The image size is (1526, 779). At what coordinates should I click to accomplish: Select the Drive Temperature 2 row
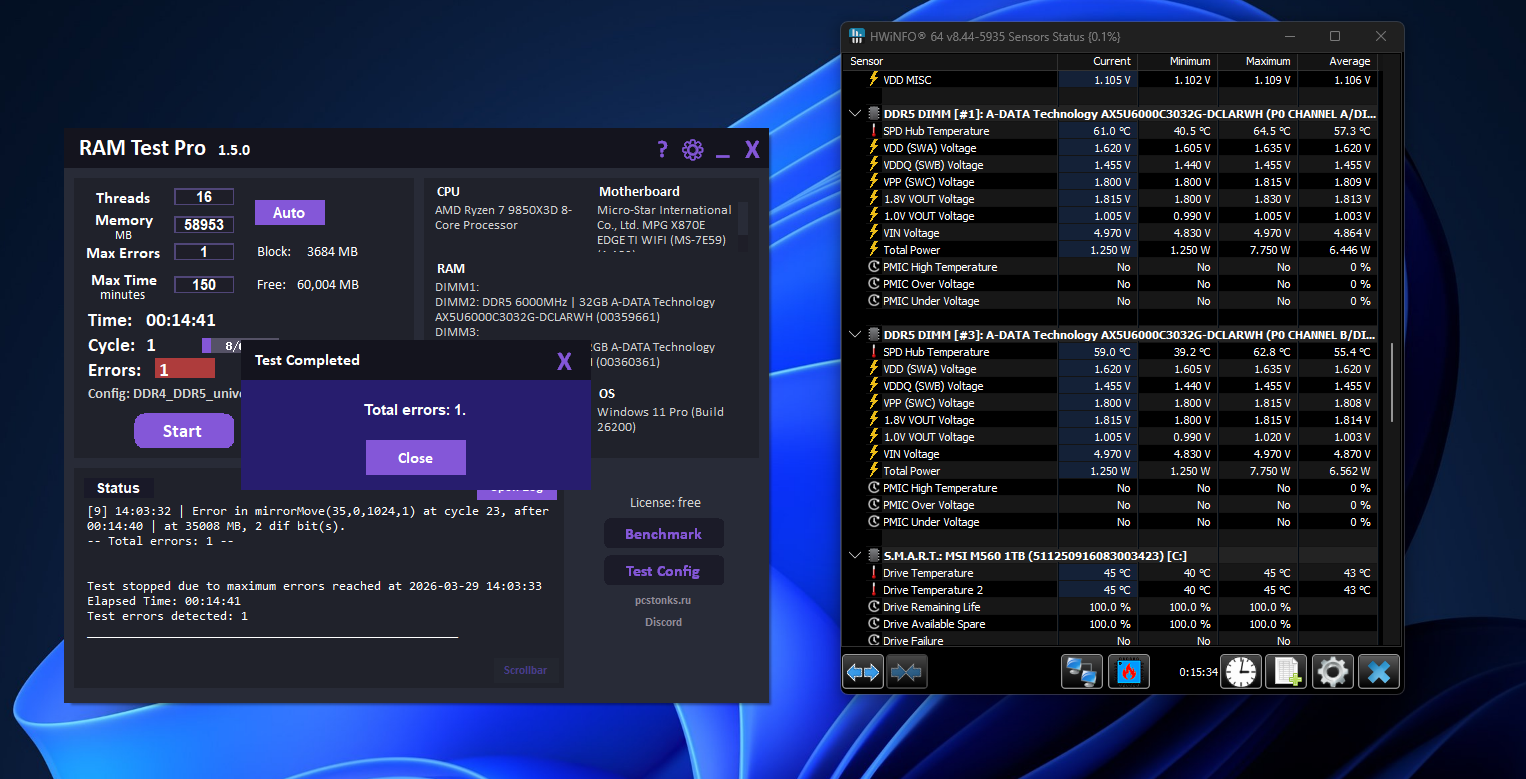1110,590
